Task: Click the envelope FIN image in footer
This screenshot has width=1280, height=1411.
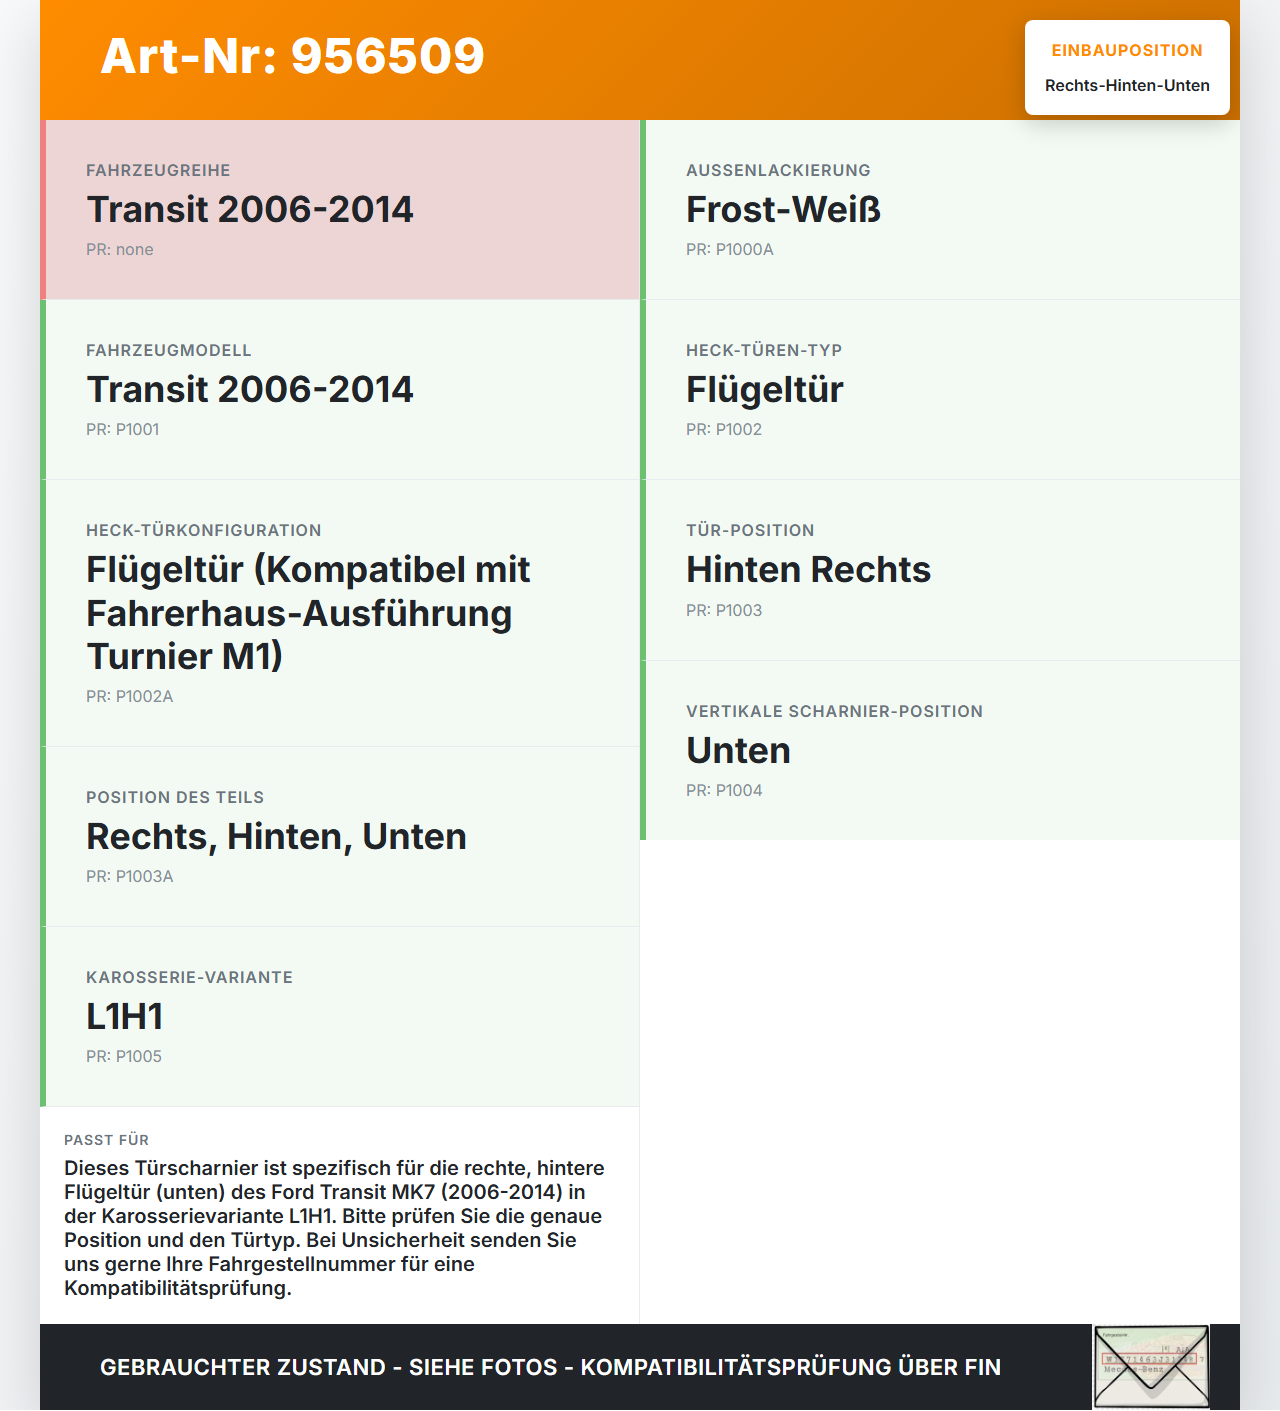Action: click(x=1150, y=1367)
